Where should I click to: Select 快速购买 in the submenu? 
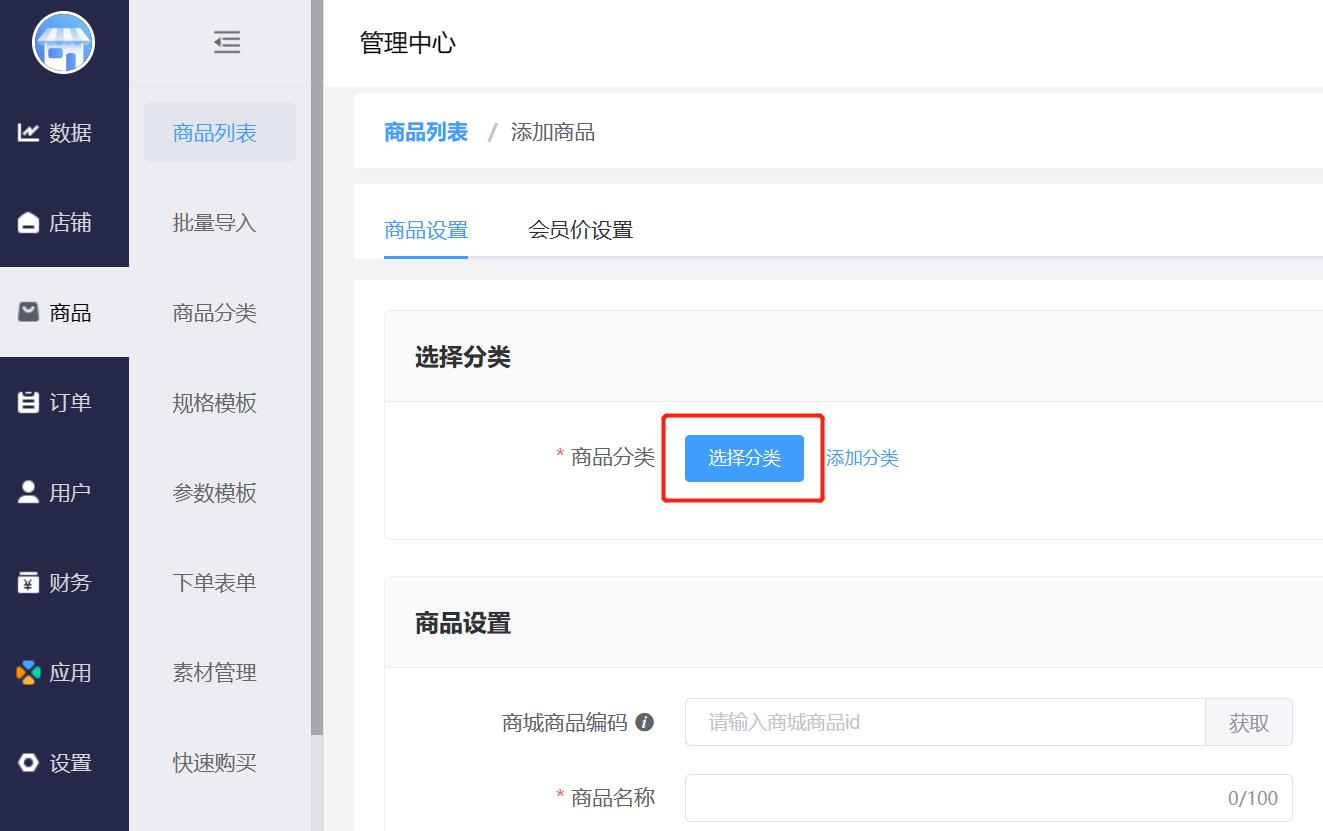click(215, 762)
